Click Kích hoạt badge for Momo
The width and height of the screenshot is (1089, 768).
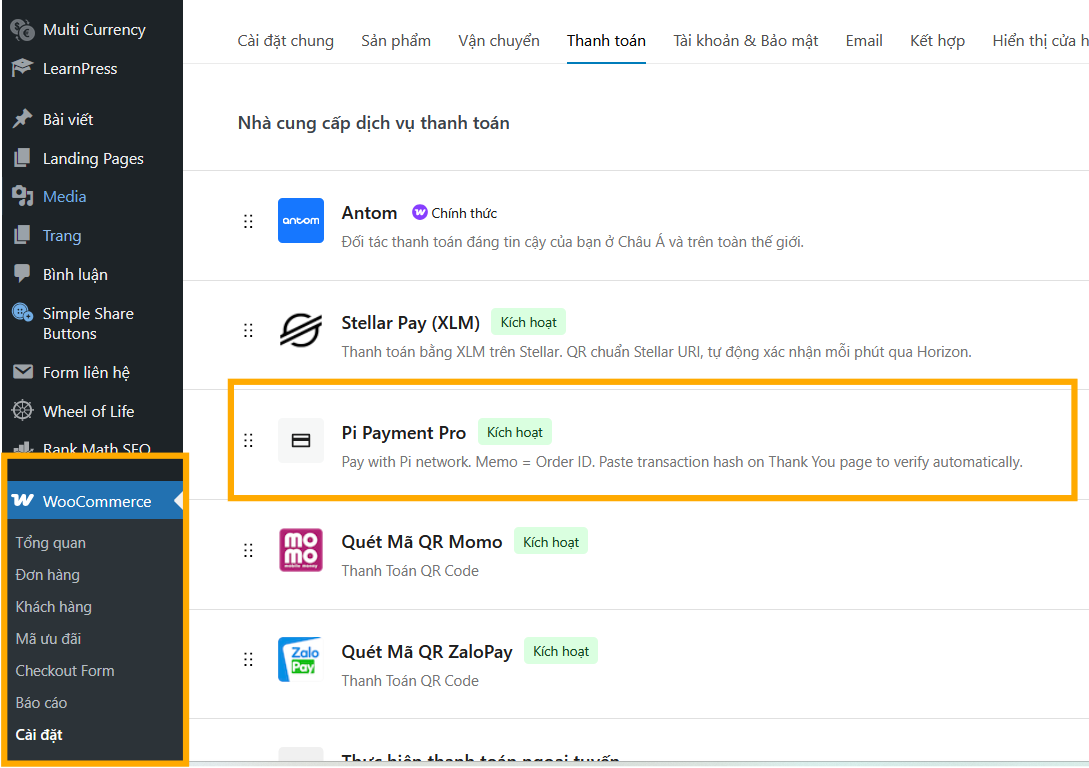coord(551,542)
